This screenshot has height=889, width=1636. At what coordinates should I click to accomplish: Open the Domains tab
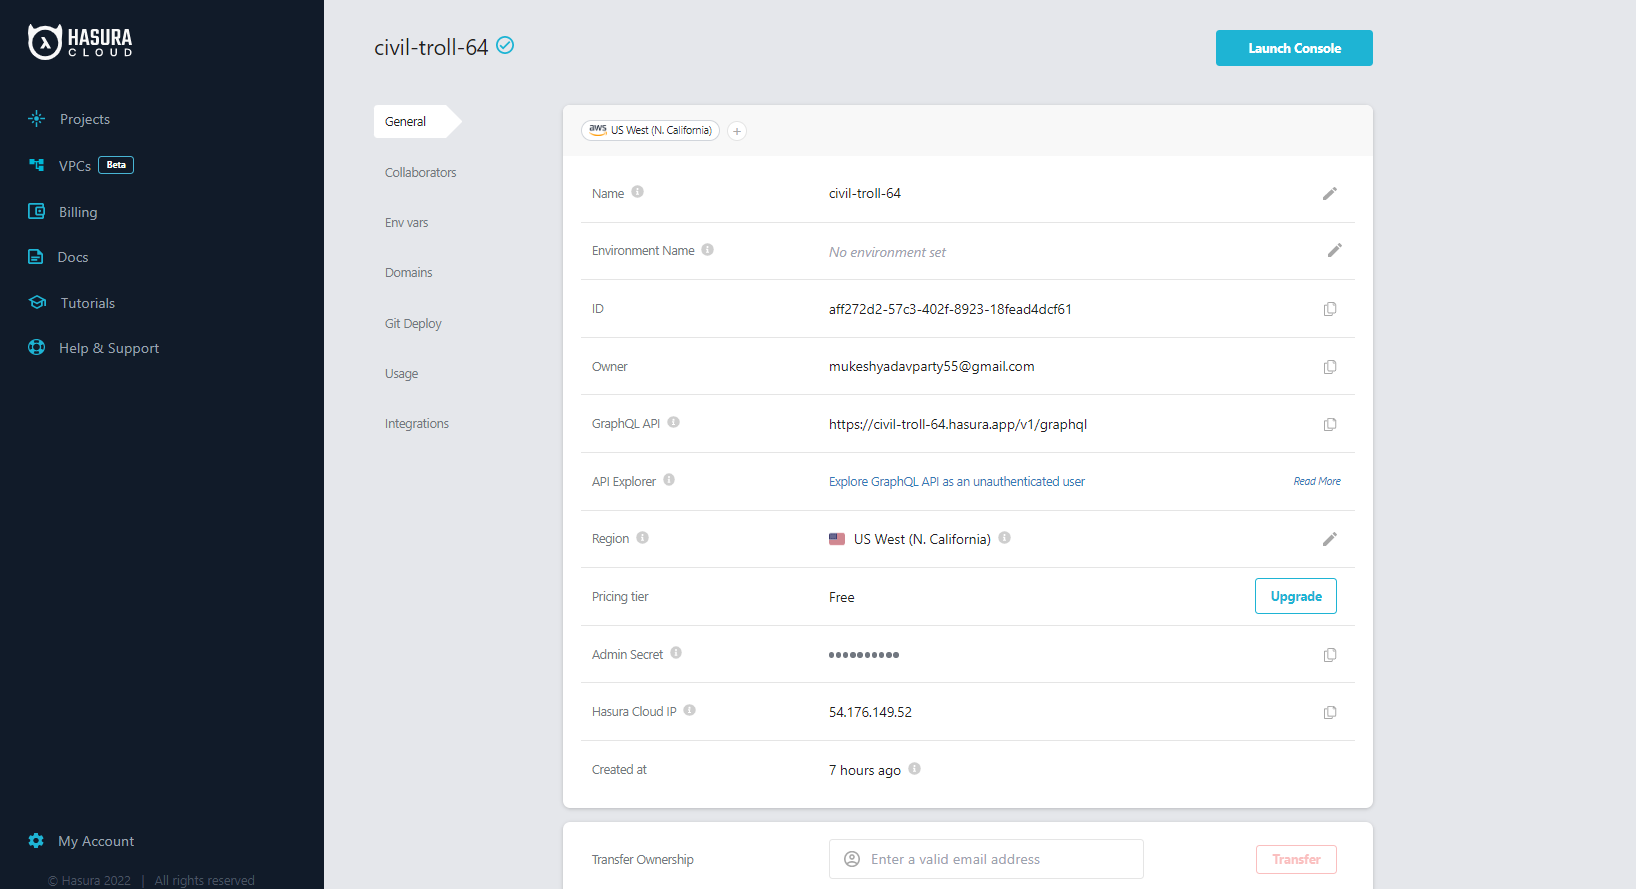(408, 272)
